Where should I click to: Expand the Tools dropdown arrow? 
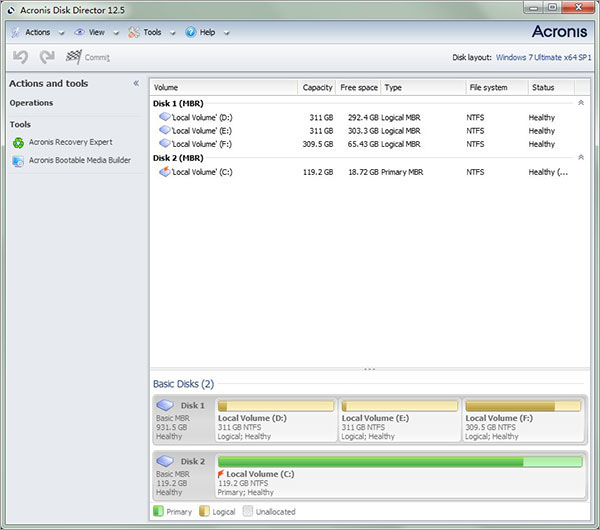pos(173,33)
